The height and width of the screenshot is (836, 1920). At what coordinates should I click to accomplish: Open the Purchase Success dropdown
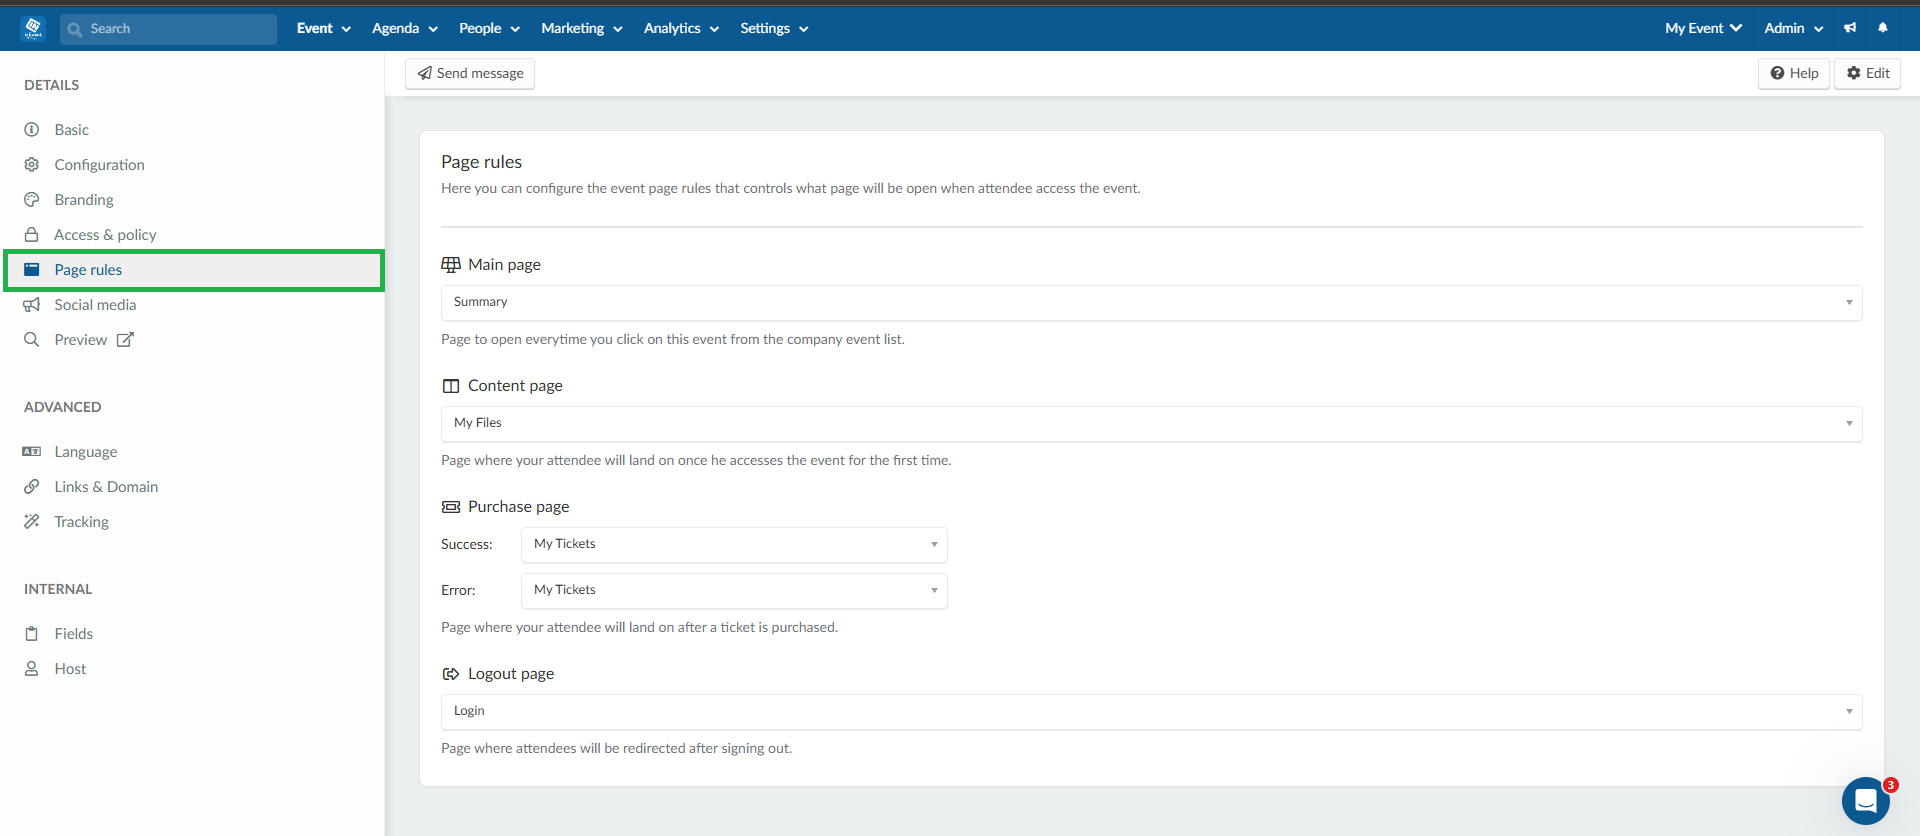(734, 544)
